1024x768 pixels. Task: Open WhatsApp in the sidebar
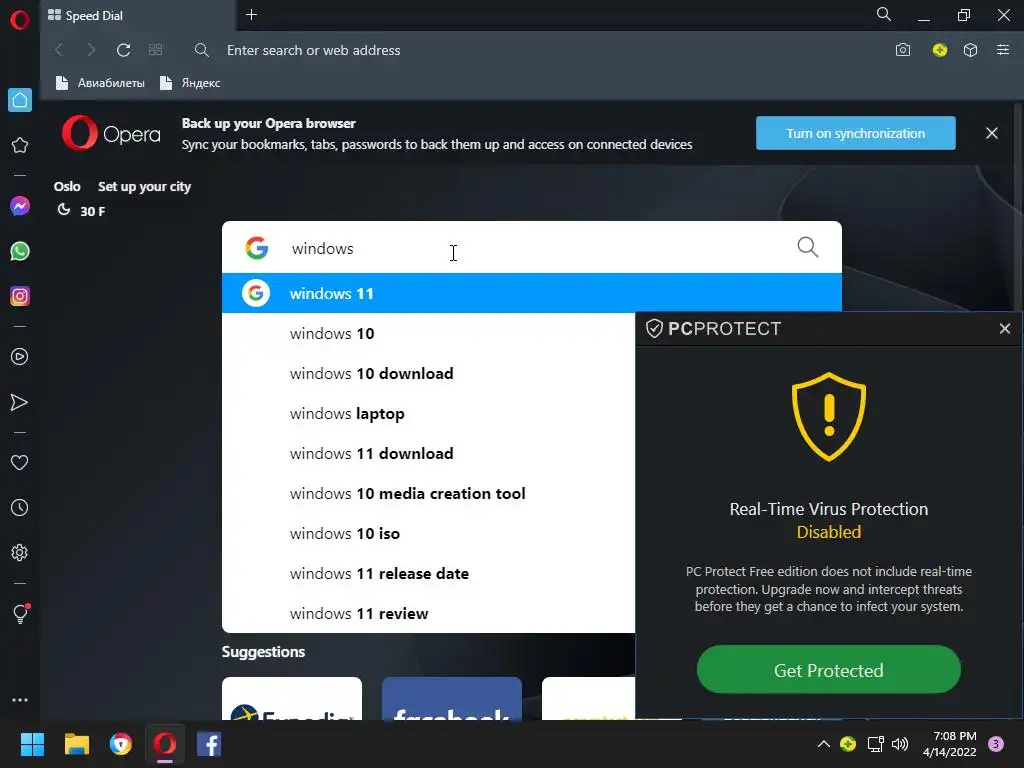coord(20,251)
